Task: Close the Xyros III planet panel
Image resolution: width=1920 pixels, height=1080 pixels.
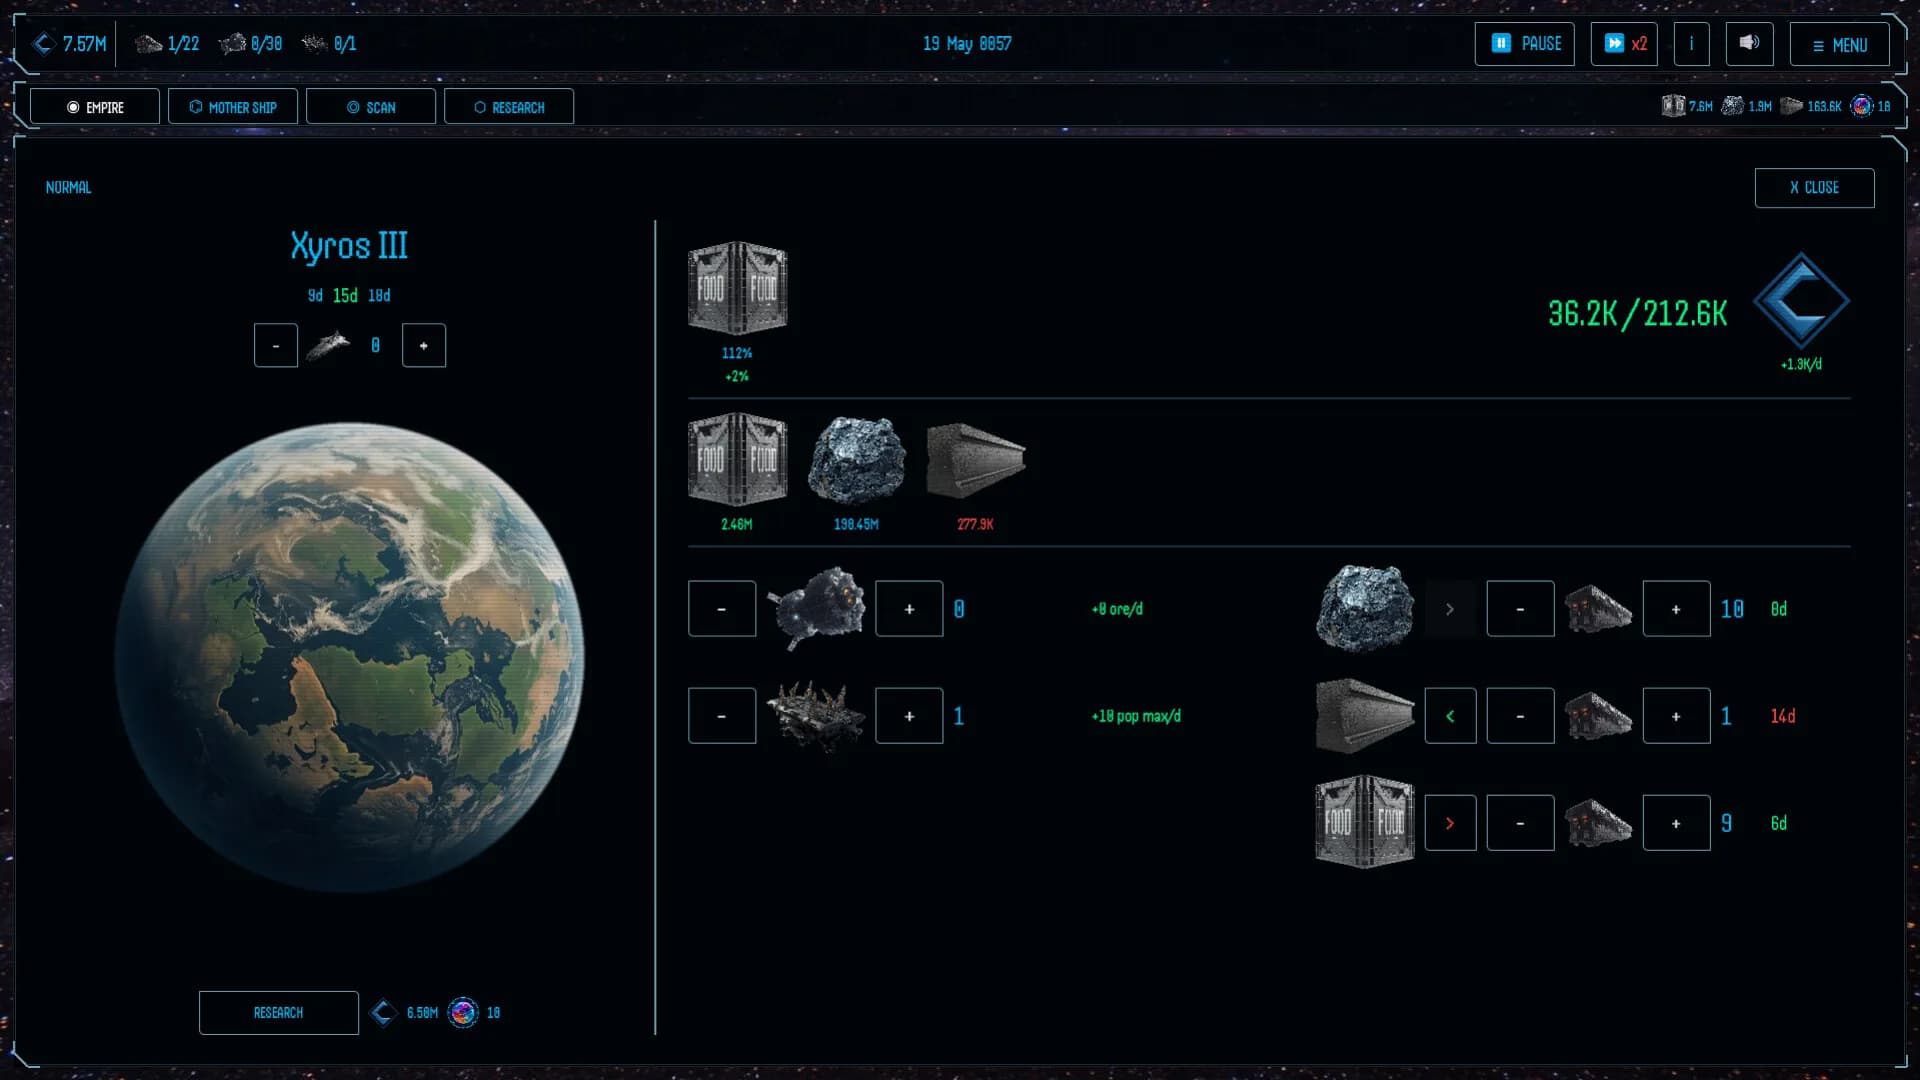Action: pos(1814,188)
